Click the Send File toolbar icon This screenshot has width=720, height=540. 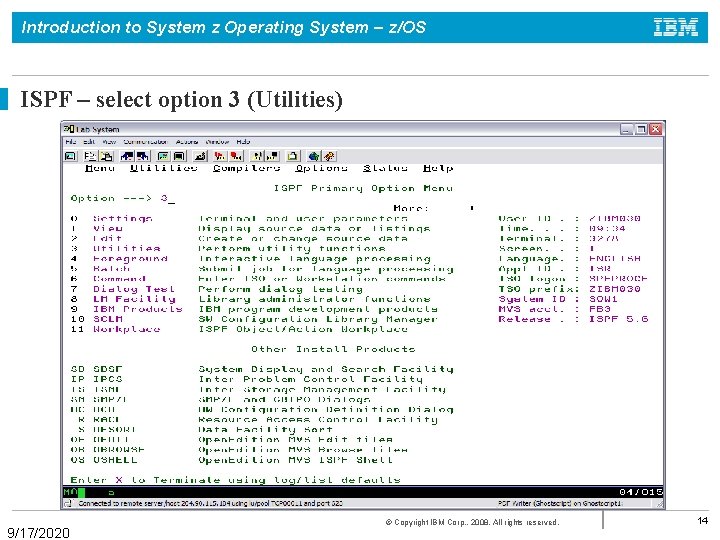pyautogui.click(x=127, y=156)
